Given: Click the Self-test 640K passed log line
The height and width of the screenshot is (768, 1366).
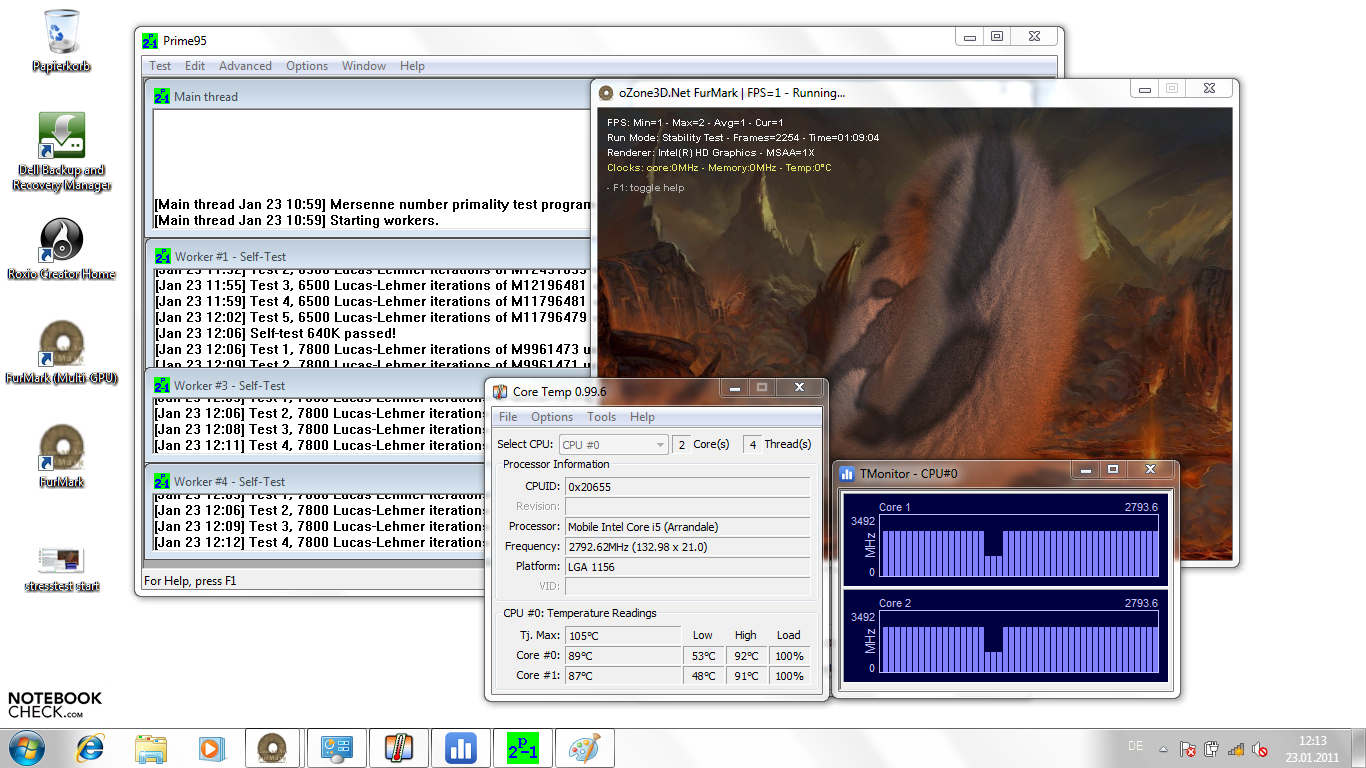Looking at the screenshot, I should (x=275, y=333).
